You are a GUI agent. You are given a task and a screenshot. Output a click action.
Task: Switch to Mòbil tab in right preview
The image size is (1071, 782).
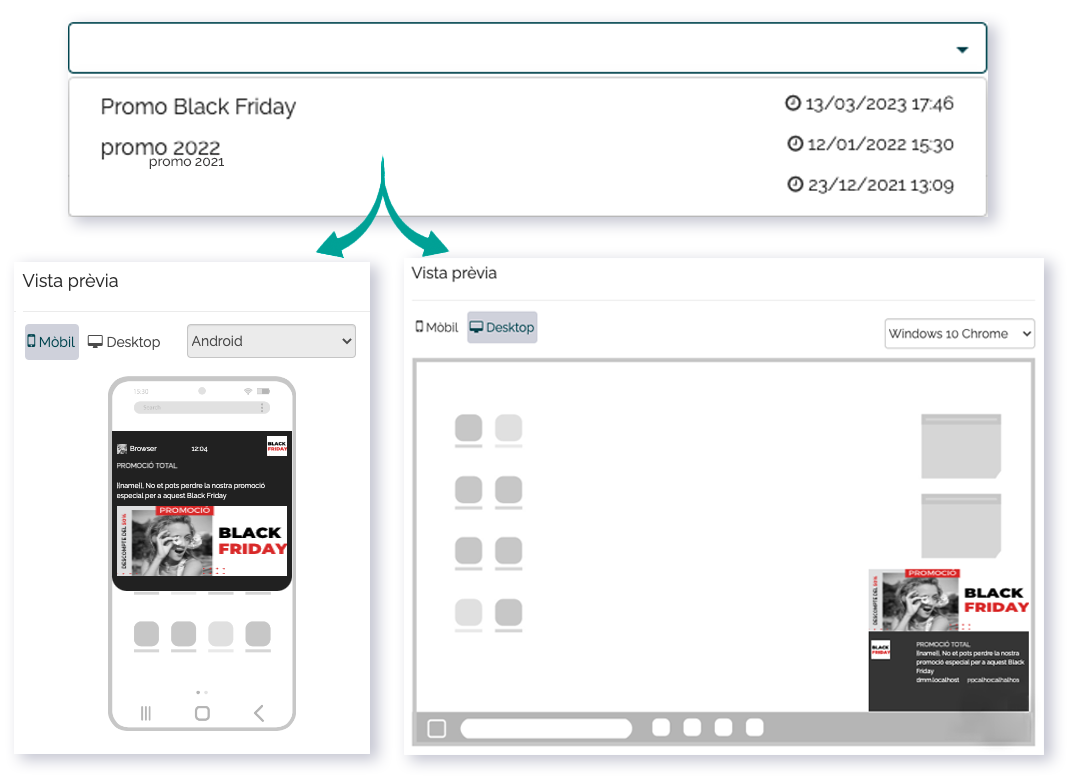[x=436, y=327]
